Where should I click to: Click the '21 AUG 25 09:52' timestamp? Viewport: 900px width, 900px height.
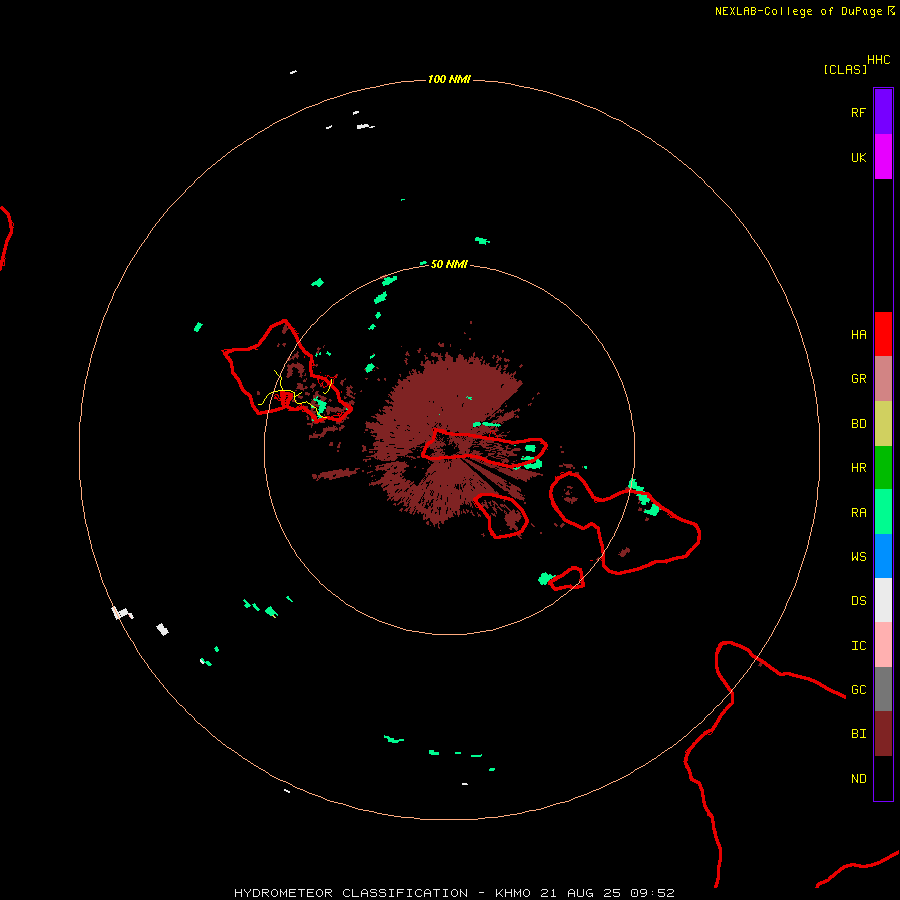[606, 893]
